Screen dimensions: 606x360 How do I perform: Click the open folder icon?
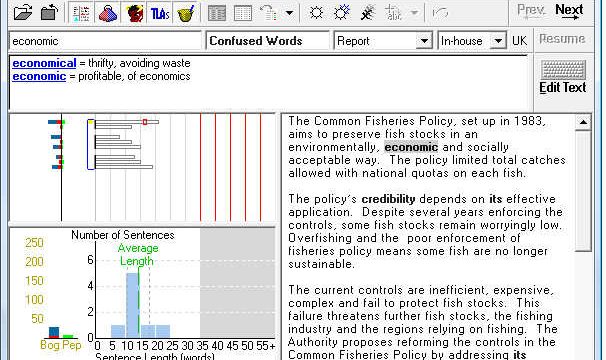(x=23, y=12)
